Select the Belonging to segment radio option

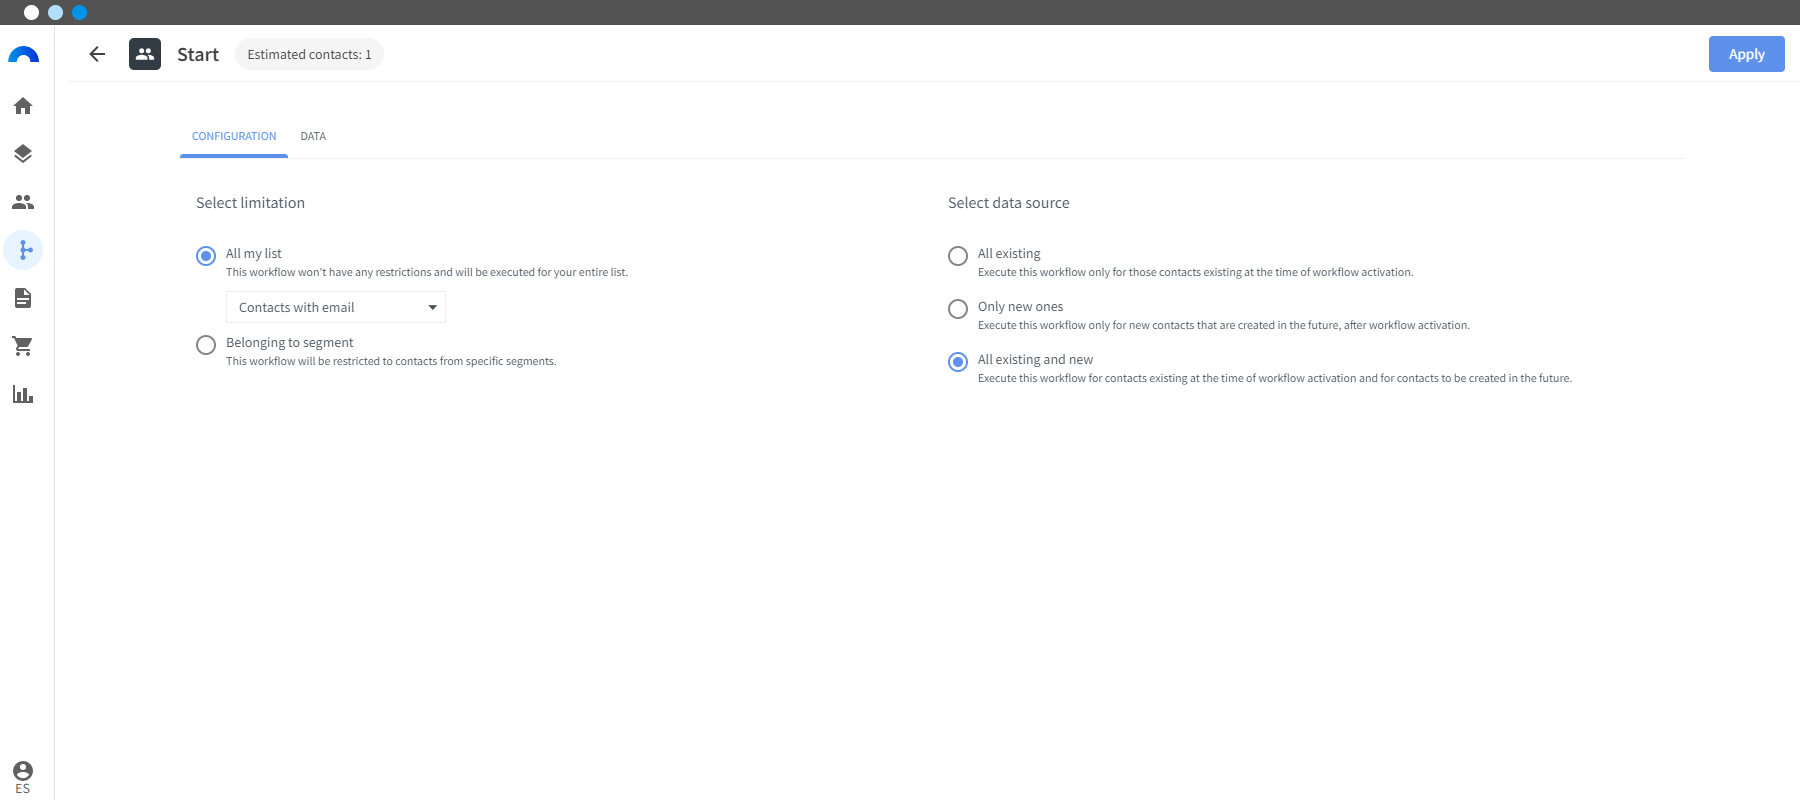(206, 345)
